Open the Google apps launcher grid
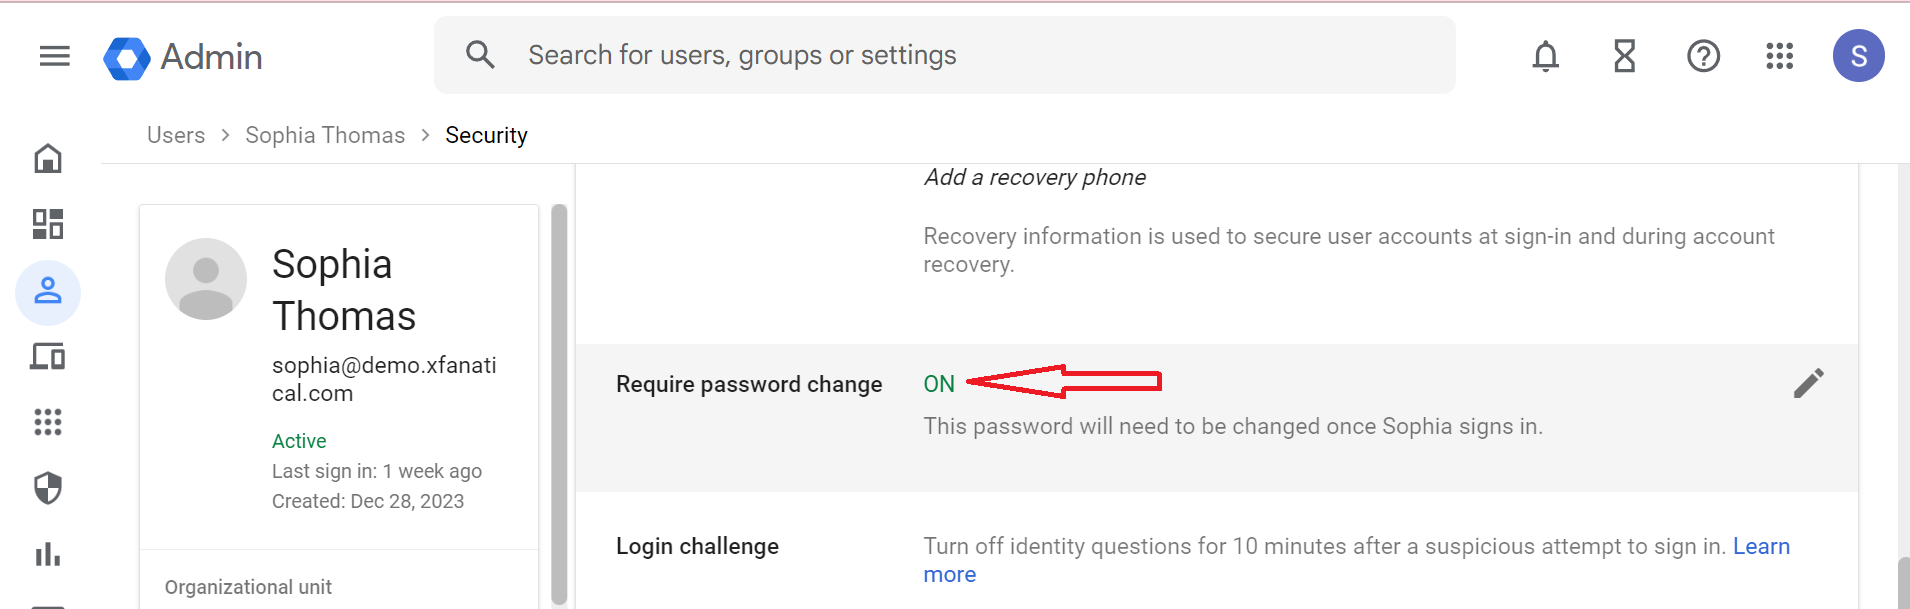Screen dimensions: 1910x609 [1780, 56]
